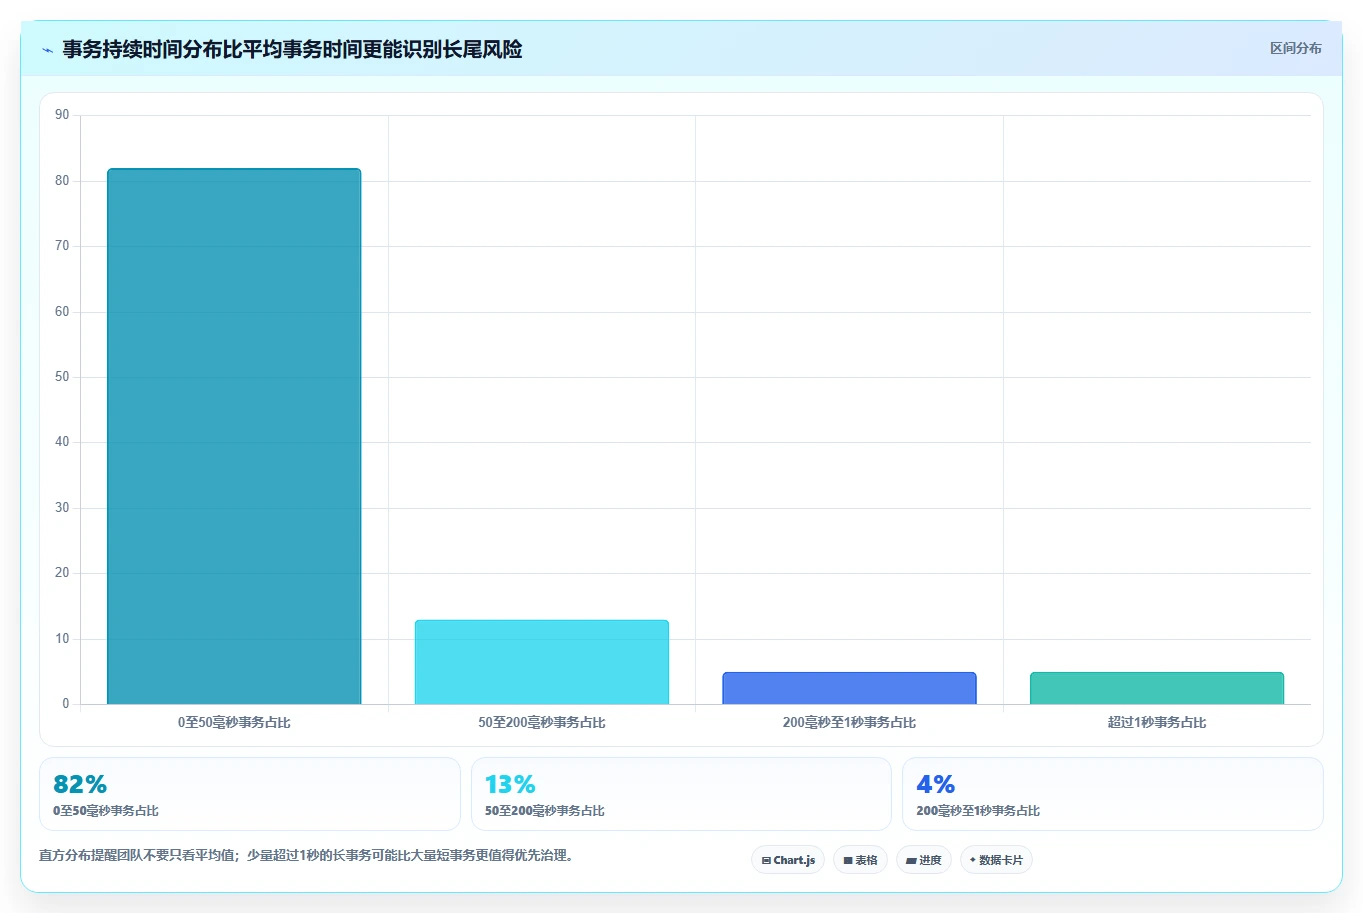Click the blue 200毫秒至1秒 bar
This screenshot has height=913, width=1363.
pos(849,688)
